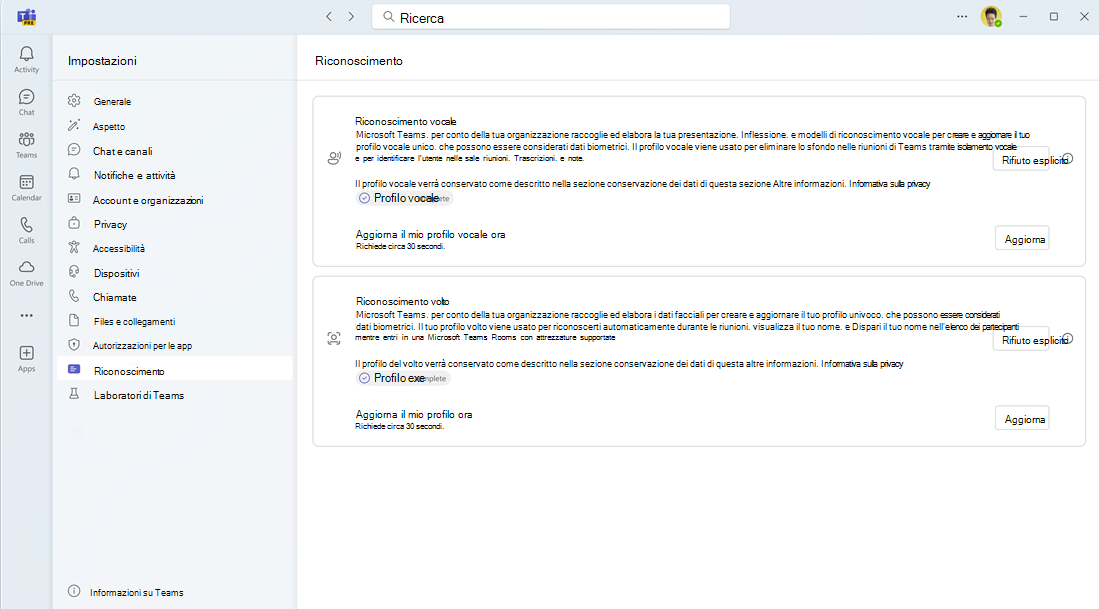Open Chiamate settings
Screen dimensions: 1099x609
(x=175, y=297)
